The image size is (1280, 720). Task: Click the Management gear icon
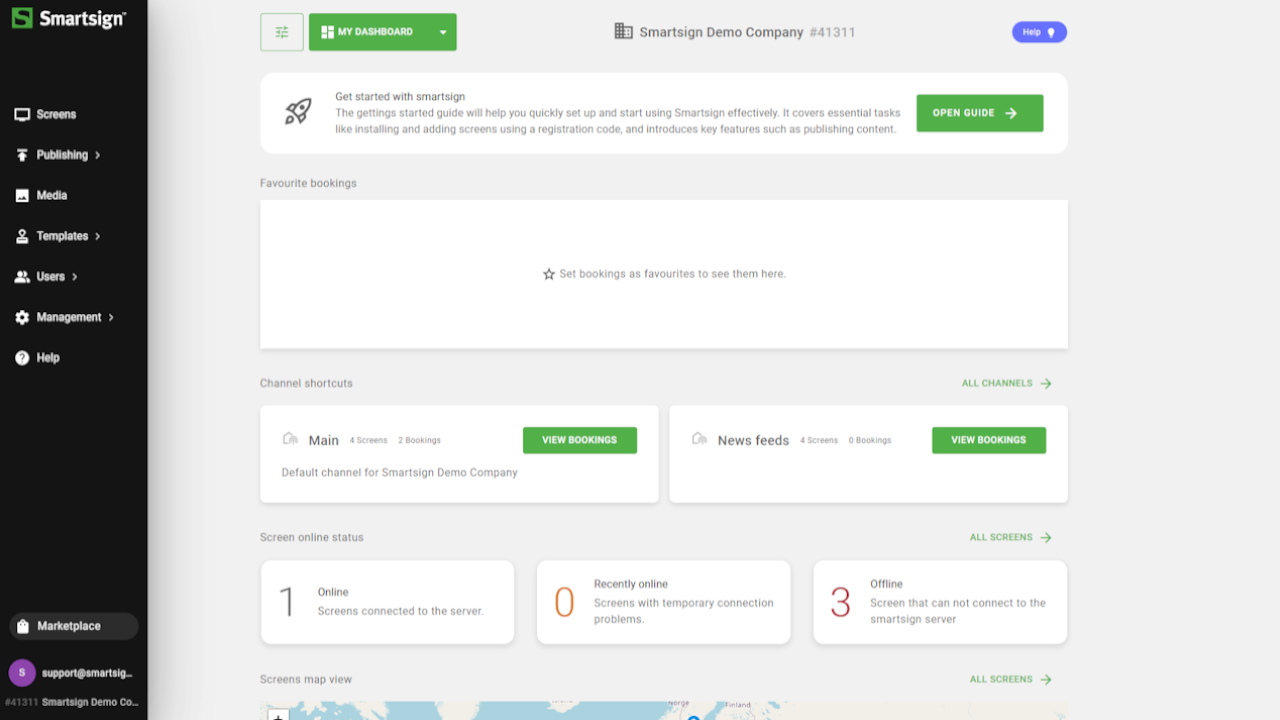[22, 318]
